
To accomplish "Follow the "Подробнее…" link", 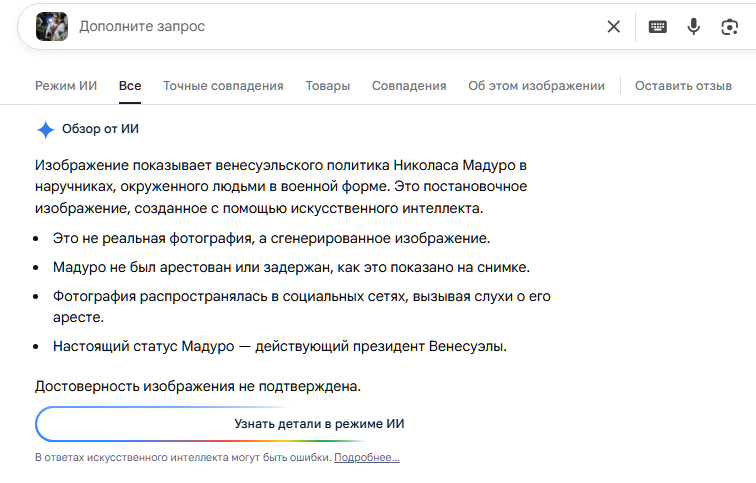I will coord(367,457).
